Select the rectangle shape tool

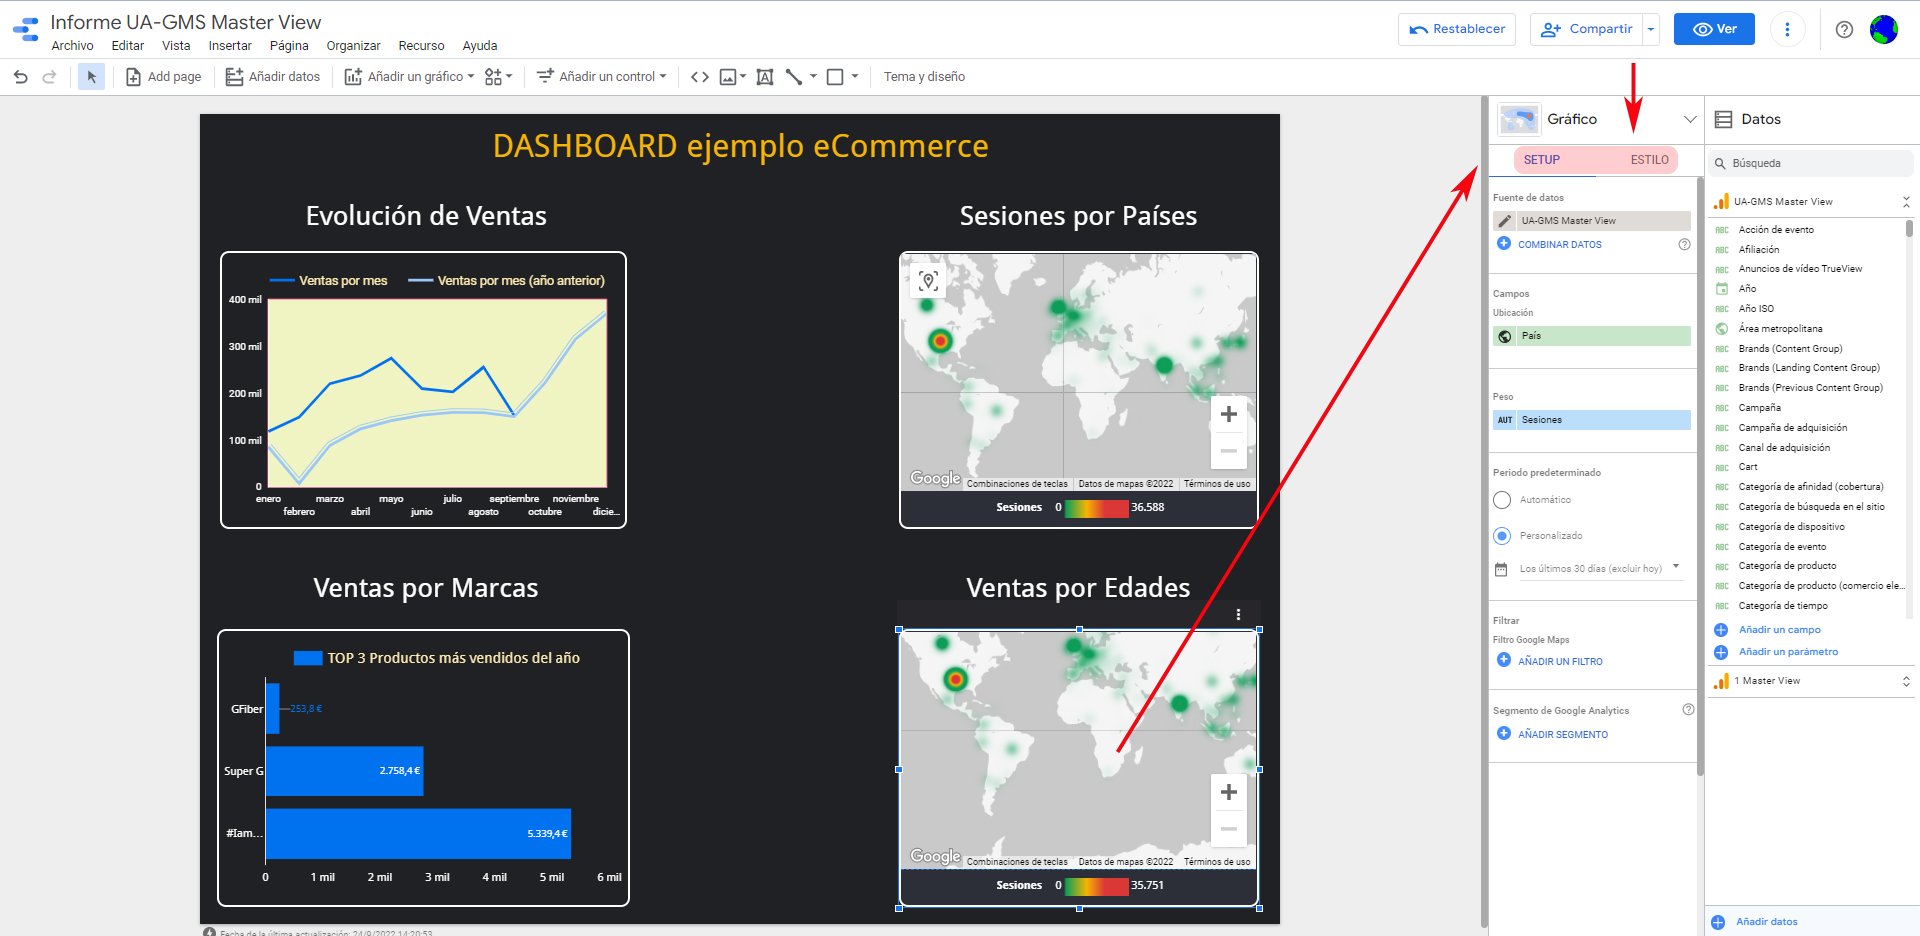coord(835,77)
